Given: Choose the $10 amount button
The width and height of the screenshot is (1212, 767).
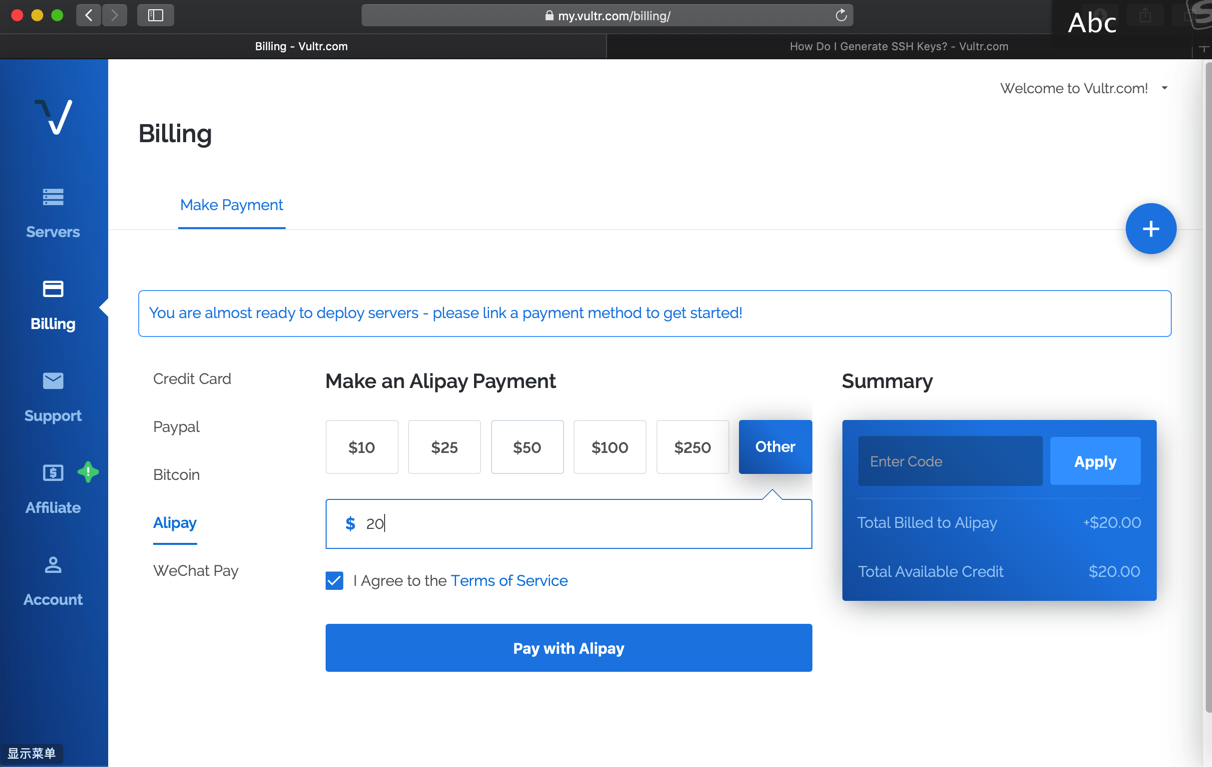Looking at the screenshot, I should point(362,447).
